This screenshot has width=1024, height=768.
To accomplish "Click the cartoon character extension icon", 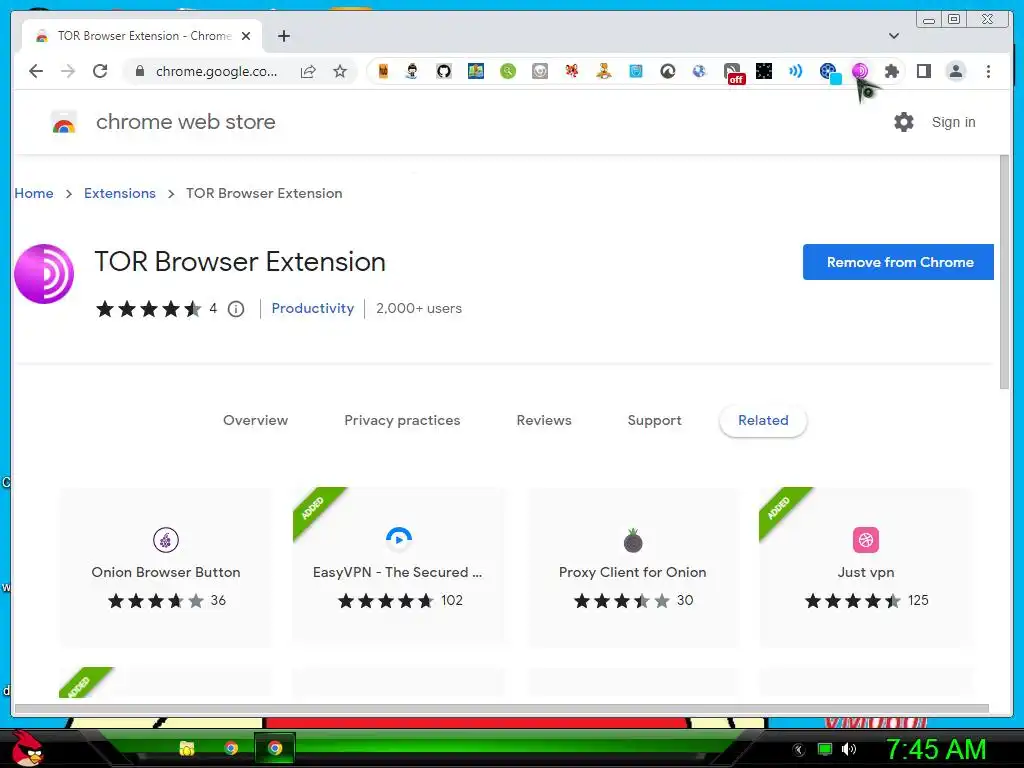I will click(412, 71).
